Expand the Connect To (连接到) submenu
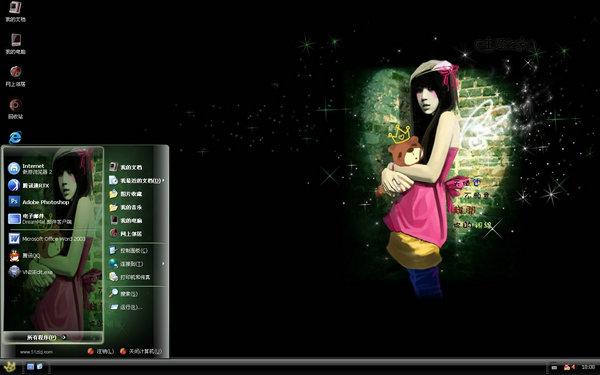The image size is (600, 375). click(137, 264)
